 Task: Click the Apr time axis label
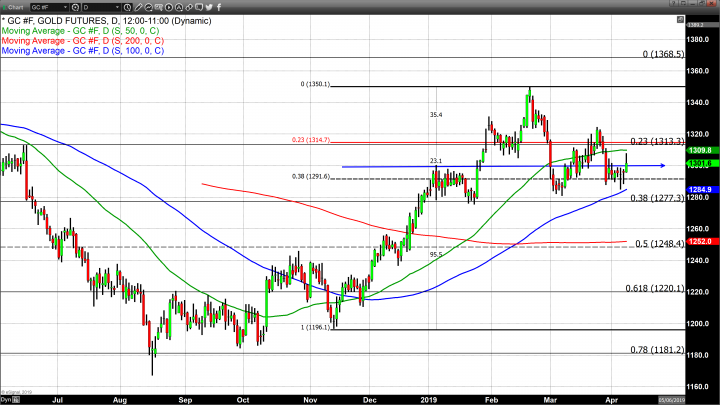tap(611, 400)
